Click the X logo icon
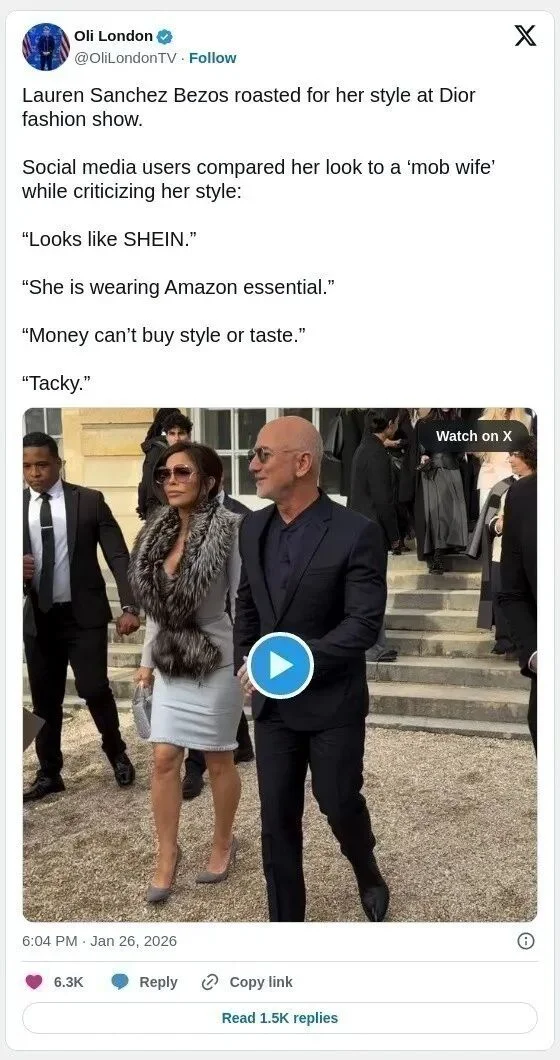This screenshot has height=1060, width=560. pos(526,35)
